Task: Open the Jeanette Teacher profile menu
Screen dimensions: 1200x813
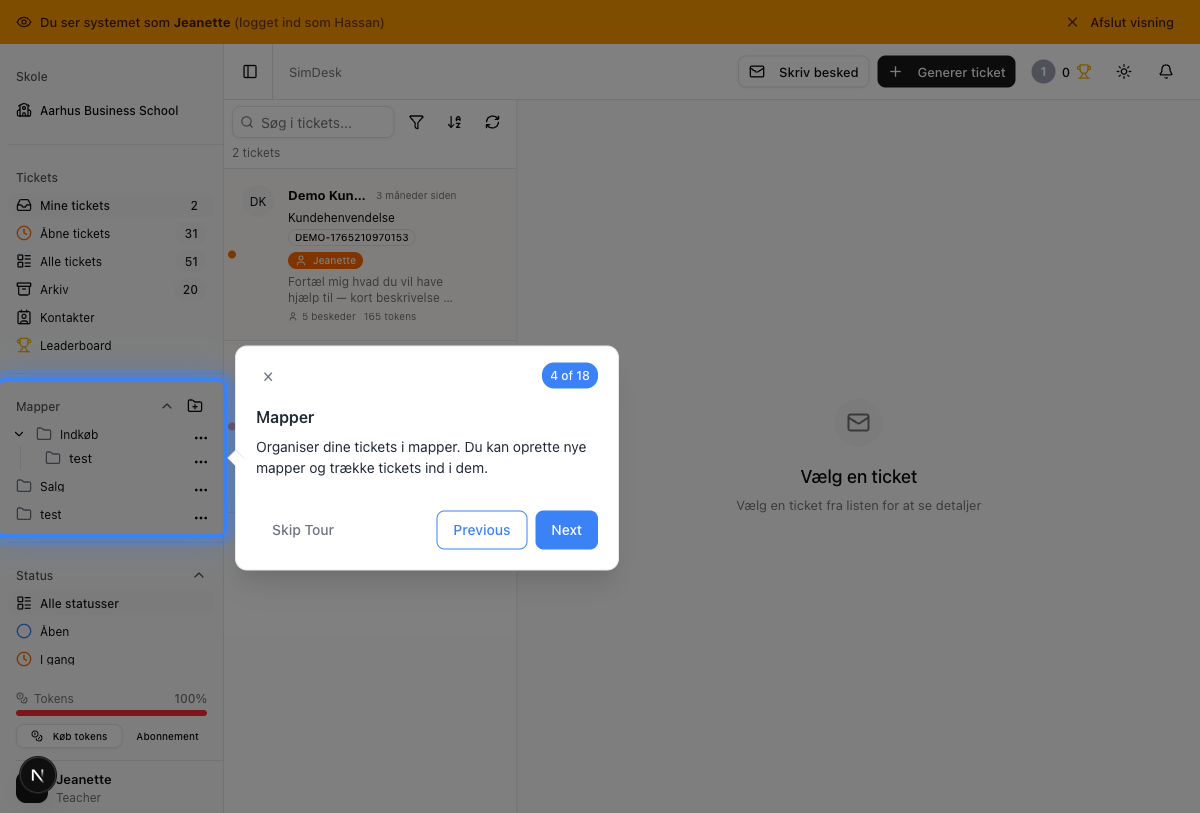Action: 111,787
